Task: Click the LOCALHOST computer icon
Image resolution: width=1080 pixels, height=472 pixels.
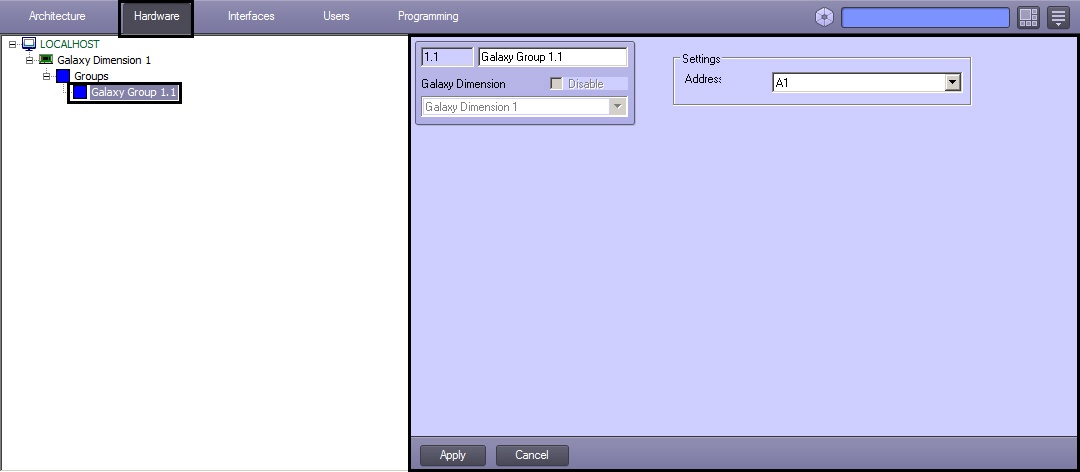Action: tap(29, 44)
